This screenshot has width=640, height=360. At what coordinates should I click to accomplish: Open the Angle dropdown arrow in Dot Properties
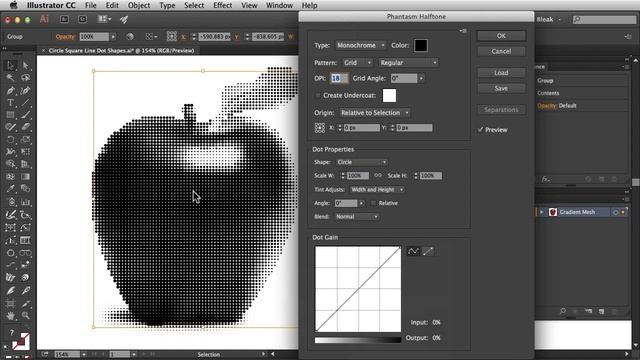click(x=361, y=203)
